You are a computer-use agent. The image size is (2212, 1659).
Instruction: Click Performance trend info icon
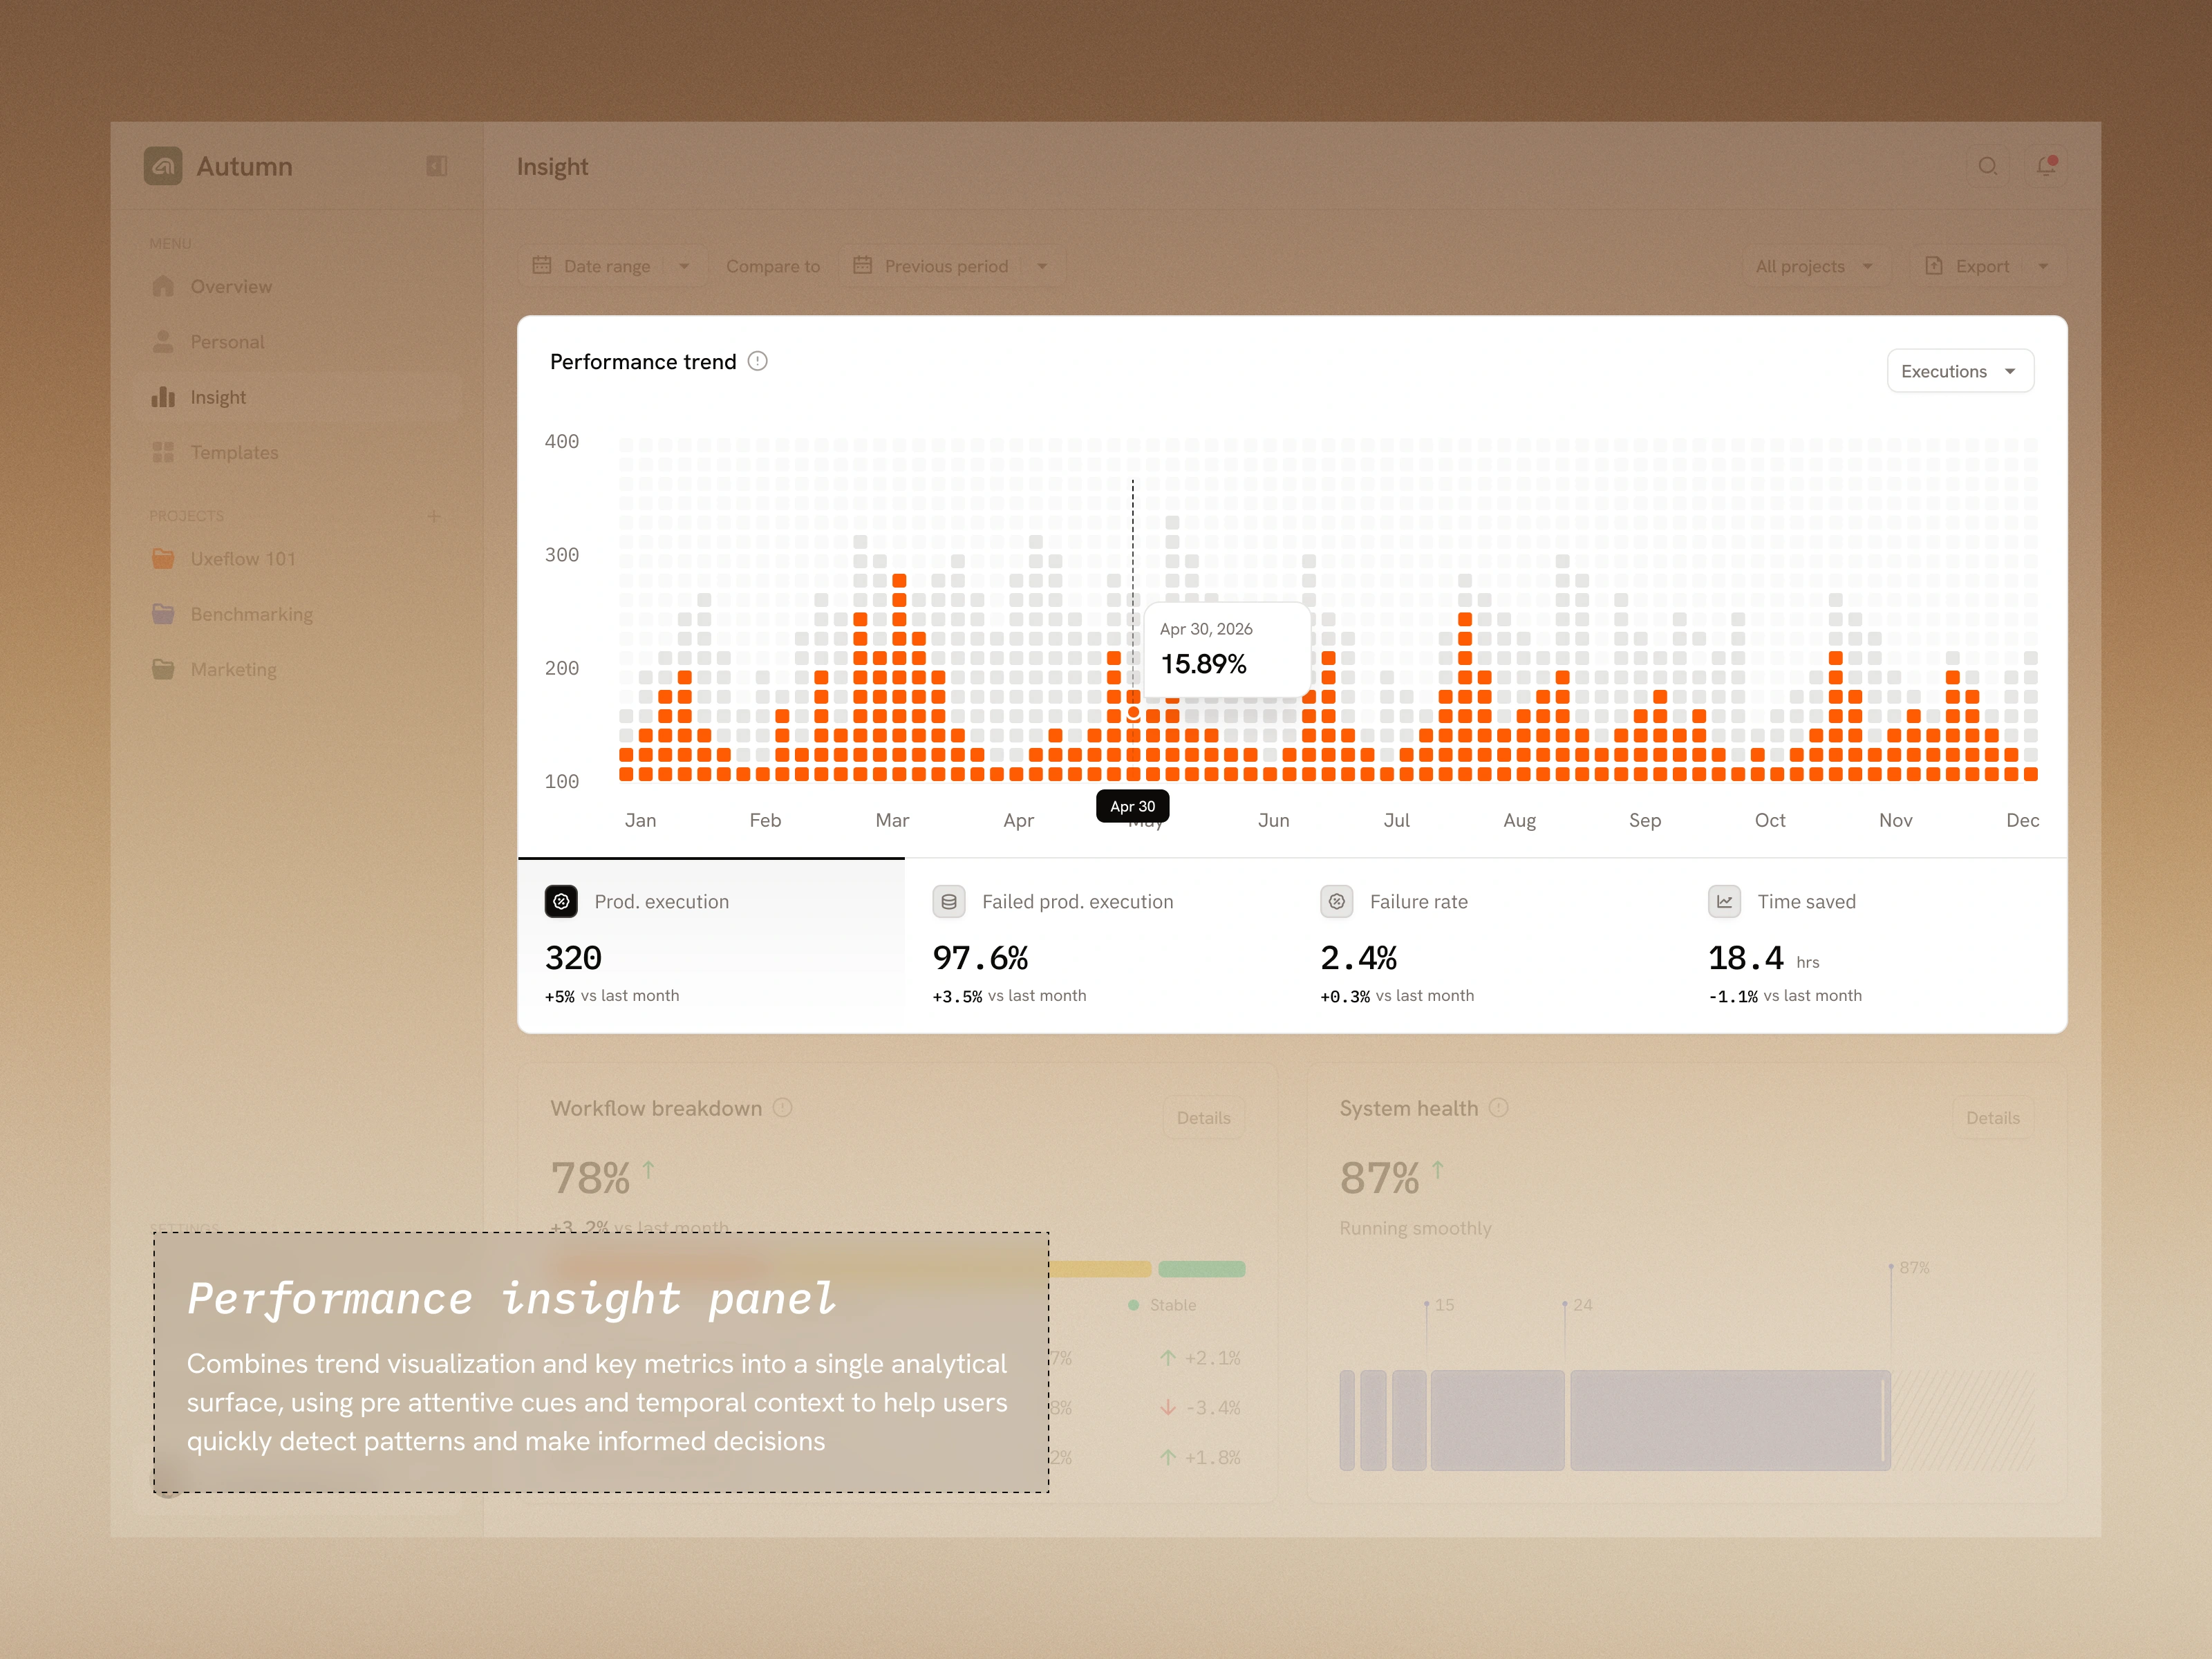click(758, 361)
